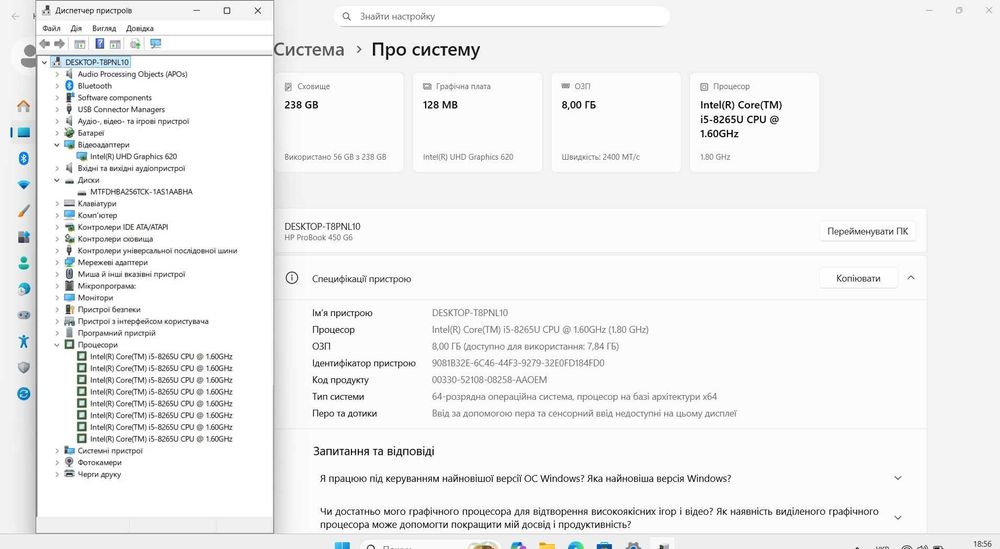Open the Графічна плата 128 MB card
This screenshot has height=549, width=1000.
[x=477, y=122]
